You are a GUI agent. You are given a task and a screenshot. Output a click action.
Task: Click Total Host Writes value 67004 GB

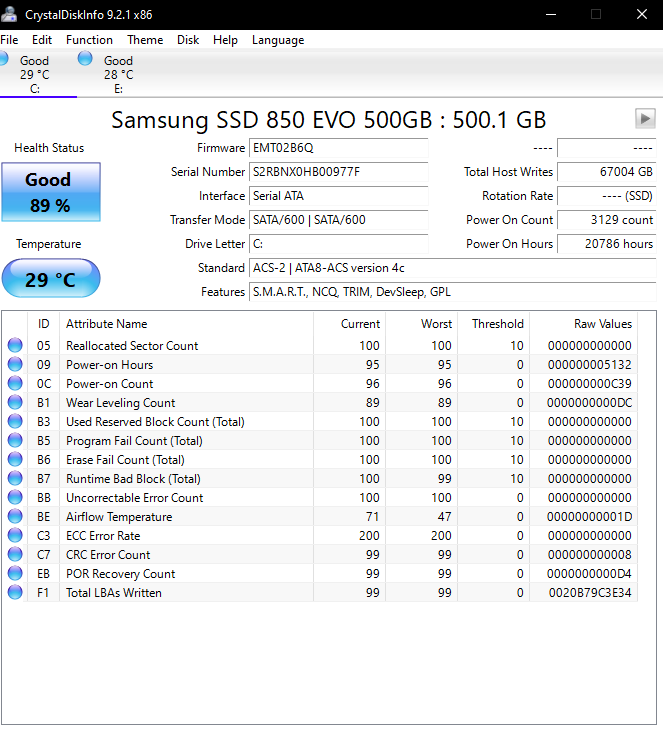coord(607,172)
